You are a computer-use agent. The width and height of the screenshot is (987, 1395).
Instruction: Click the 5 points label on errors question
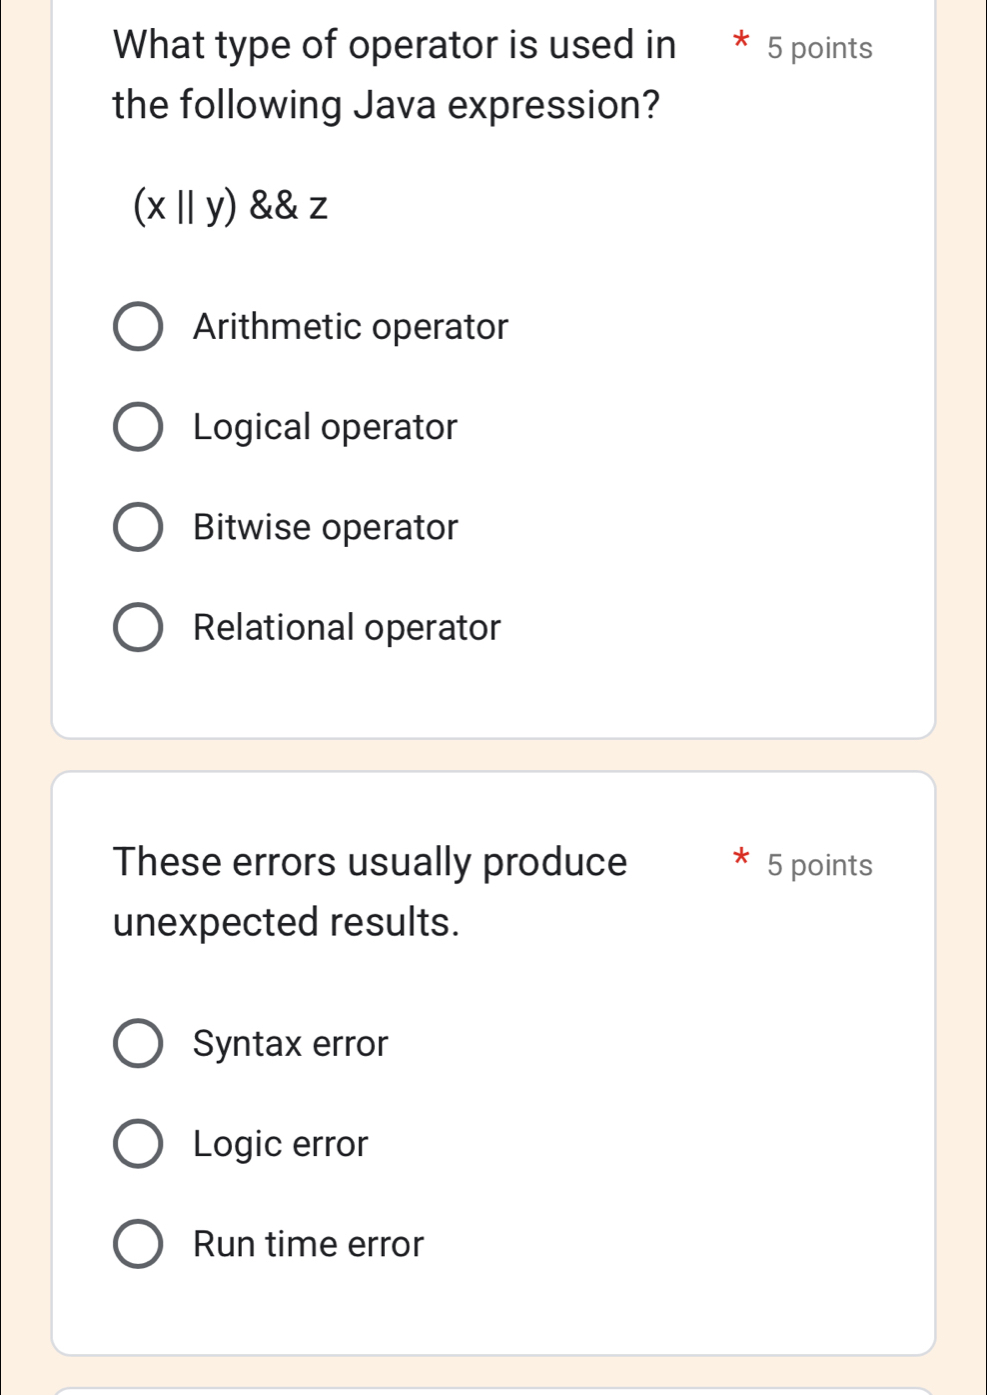tap(819, 865)
